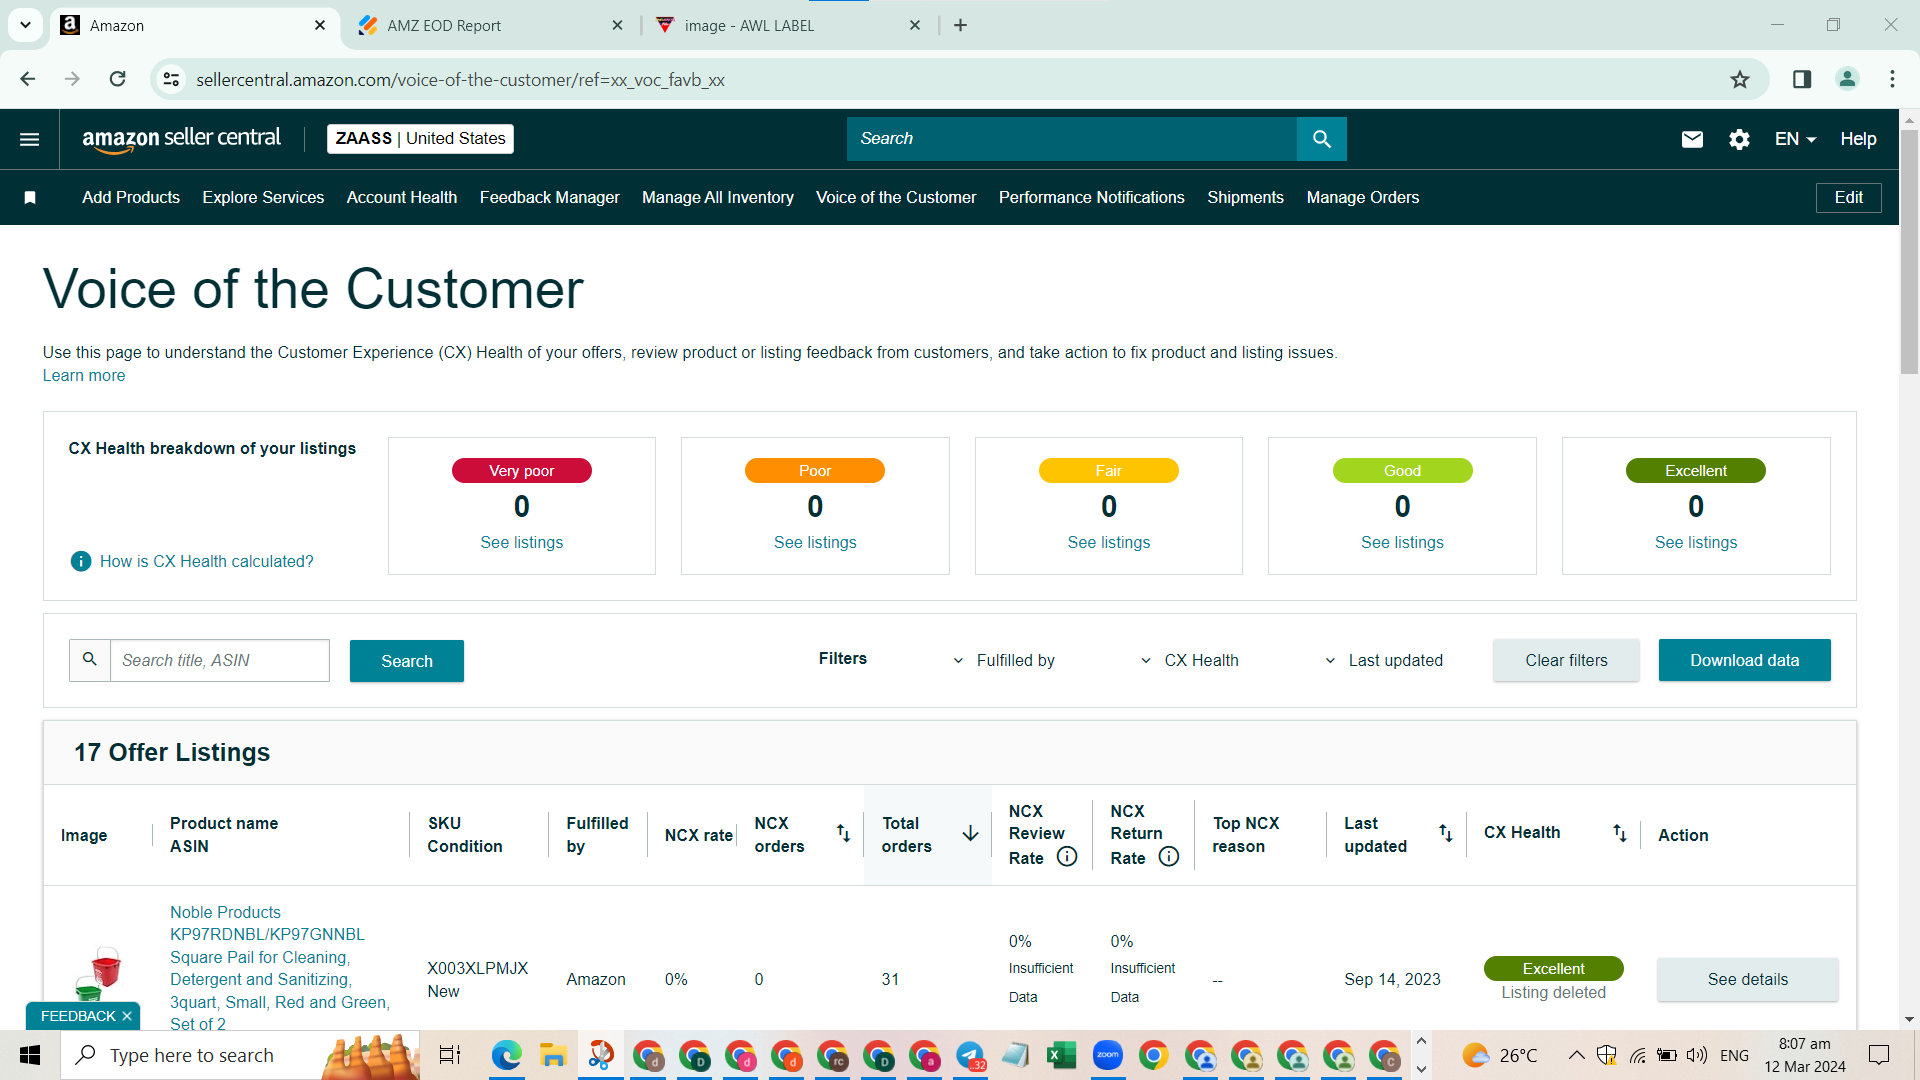The image size is (1920, 1080).
Task: Expand the CX Health filter
Action: pyautogui.click(x=1189, y=660)
